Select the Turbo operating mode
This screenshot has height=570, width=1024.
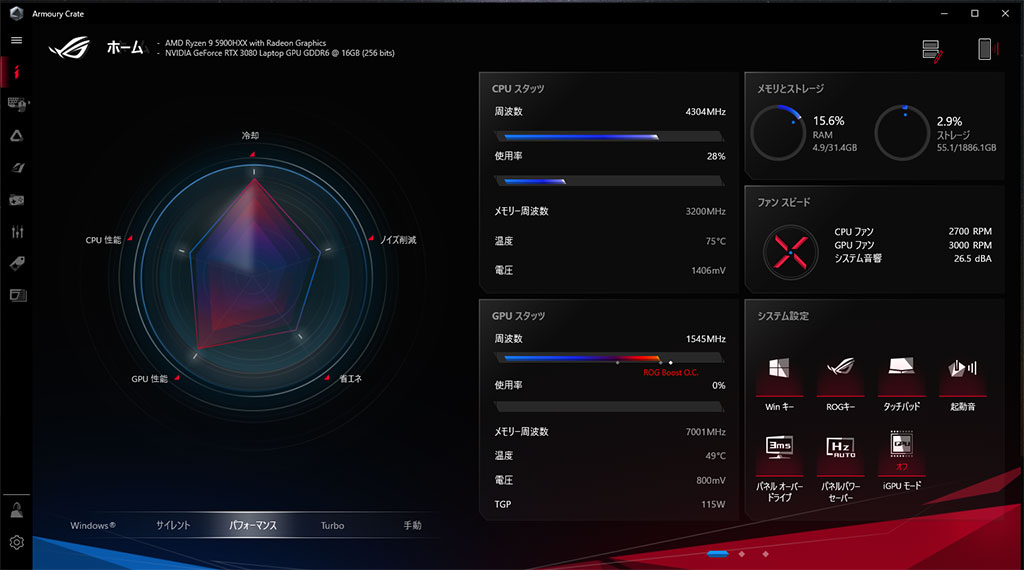coord(332,526)
